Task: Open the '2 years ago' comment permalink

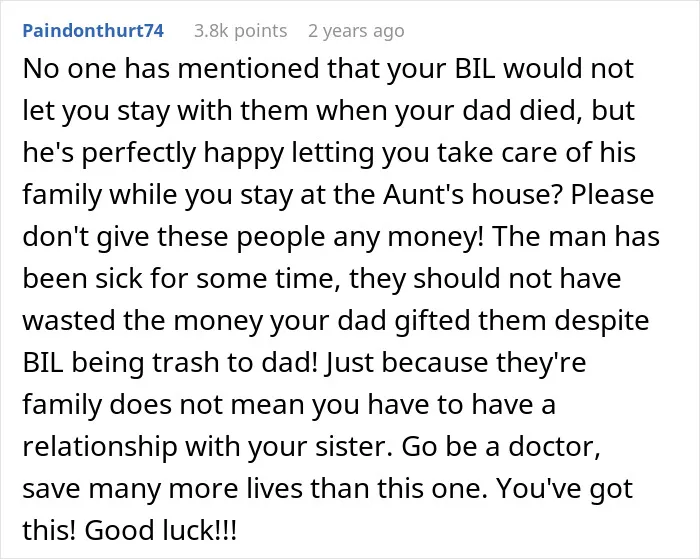Action: 356,31
